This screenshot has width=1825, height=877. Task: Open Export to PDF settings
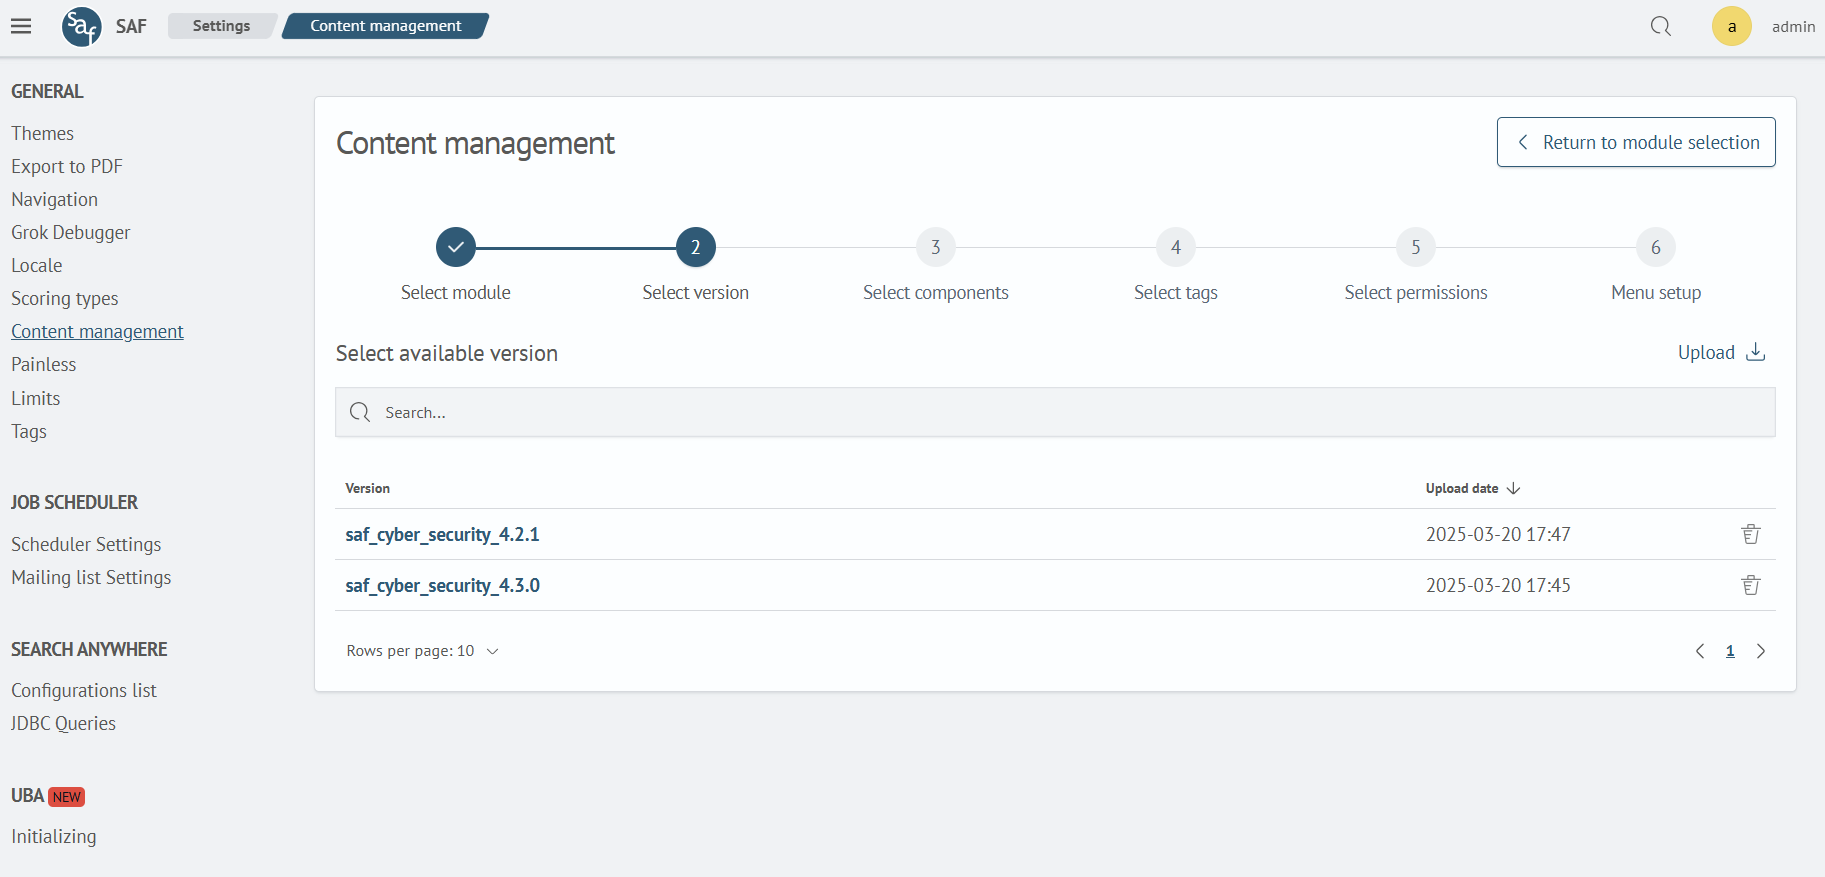(67, 166)
